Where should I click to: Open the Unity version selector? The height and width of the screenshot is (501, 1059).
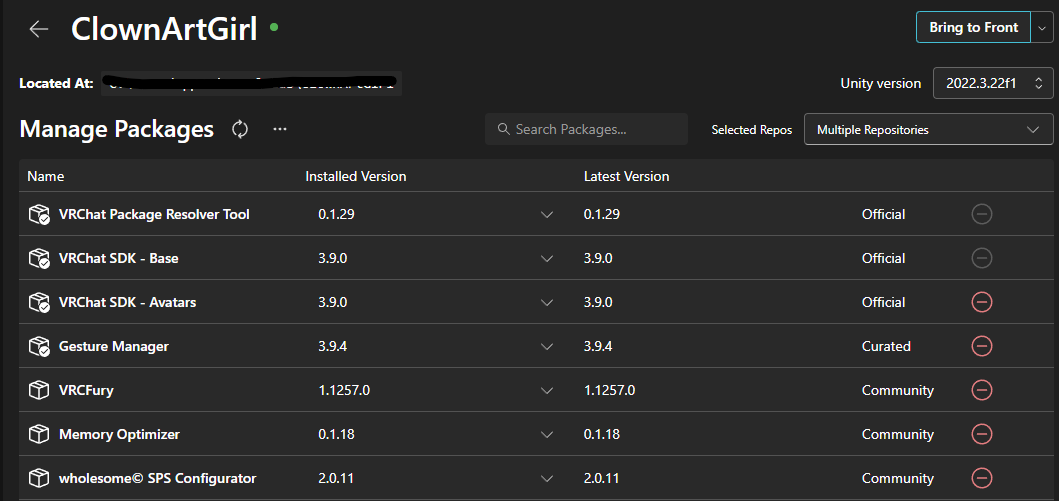992,83
